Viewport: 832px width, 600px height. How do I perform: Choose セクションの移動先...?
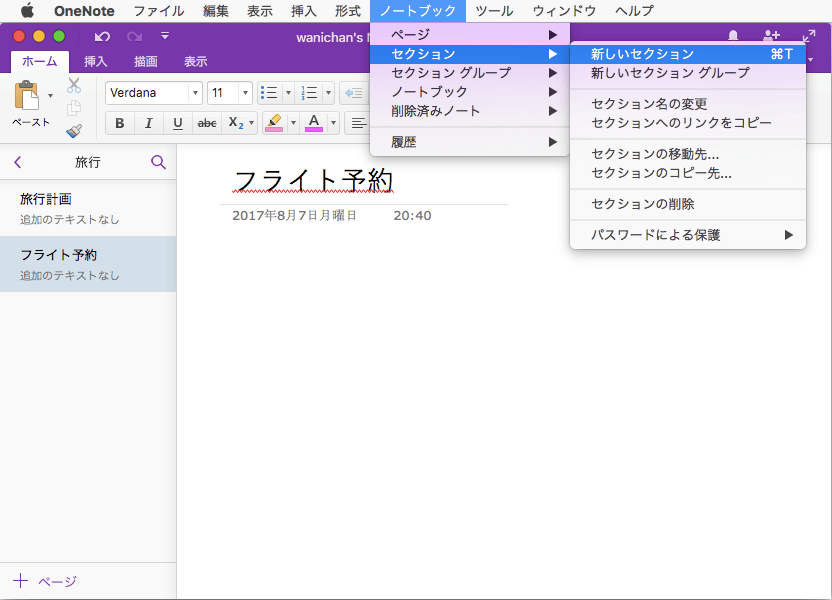point(688,154)
